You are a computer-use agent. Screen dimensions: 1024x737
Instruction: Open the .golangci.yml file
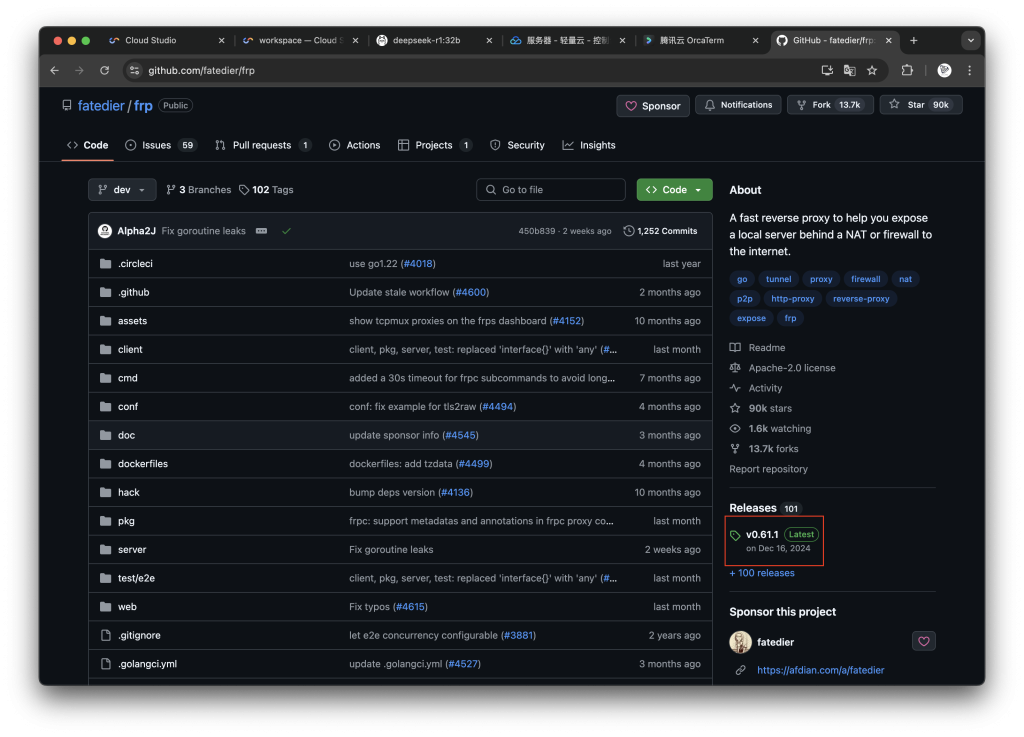147,664
